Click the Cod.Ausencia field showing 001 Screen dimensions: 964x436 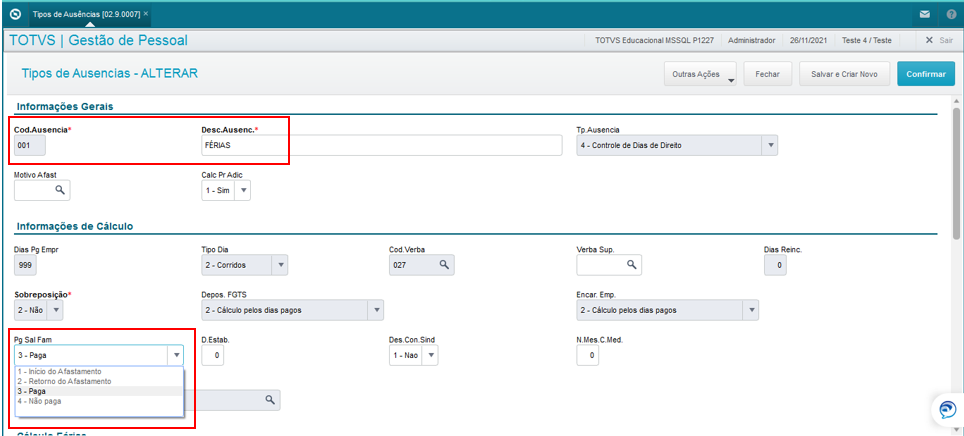tap(30, 146)
